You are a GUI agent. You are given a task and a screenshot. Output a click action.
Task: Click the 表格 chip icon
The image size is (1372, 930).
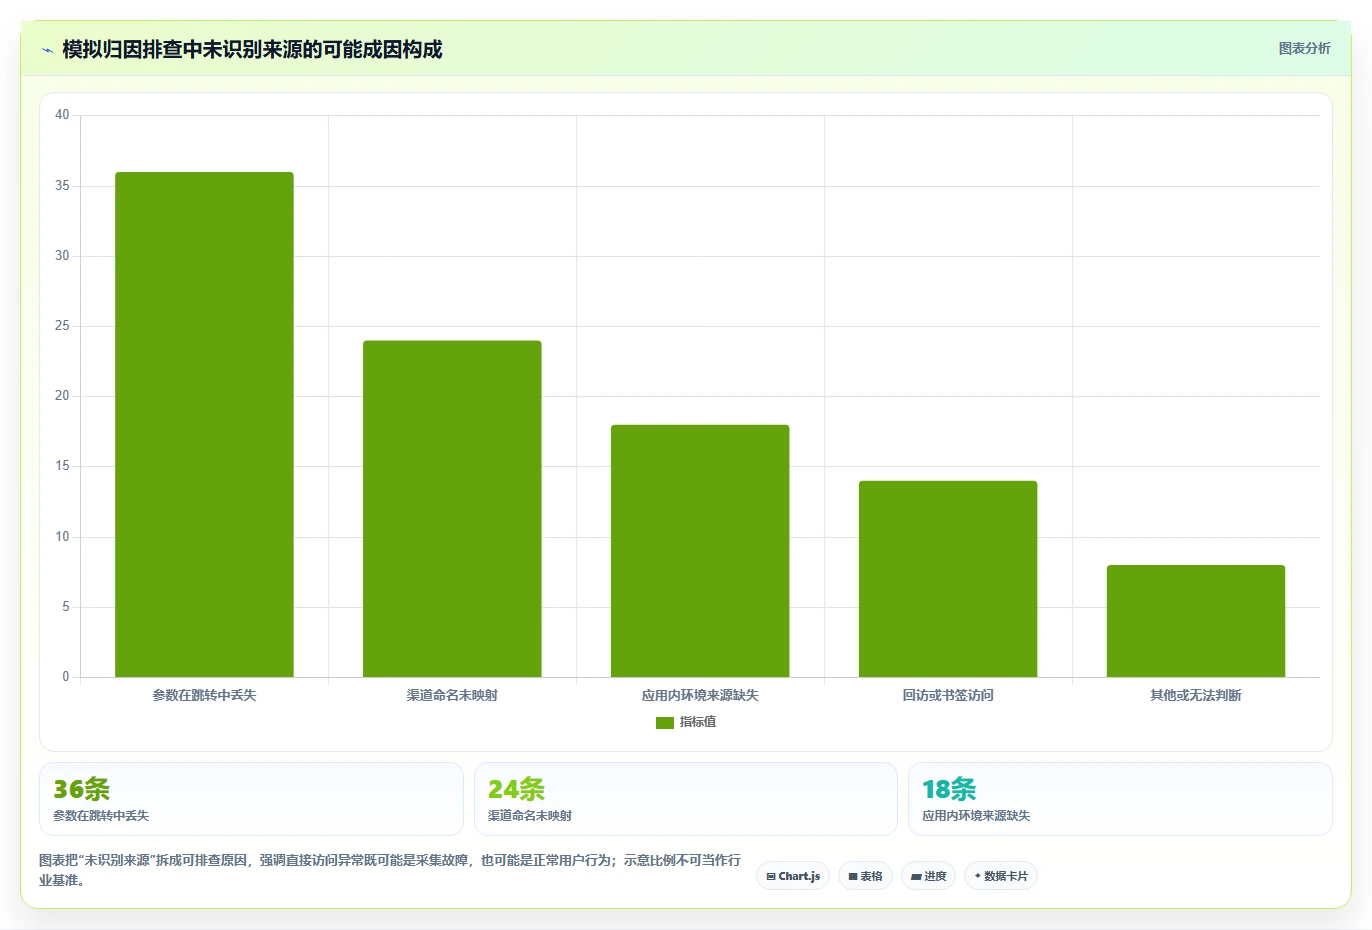[853, 877]
